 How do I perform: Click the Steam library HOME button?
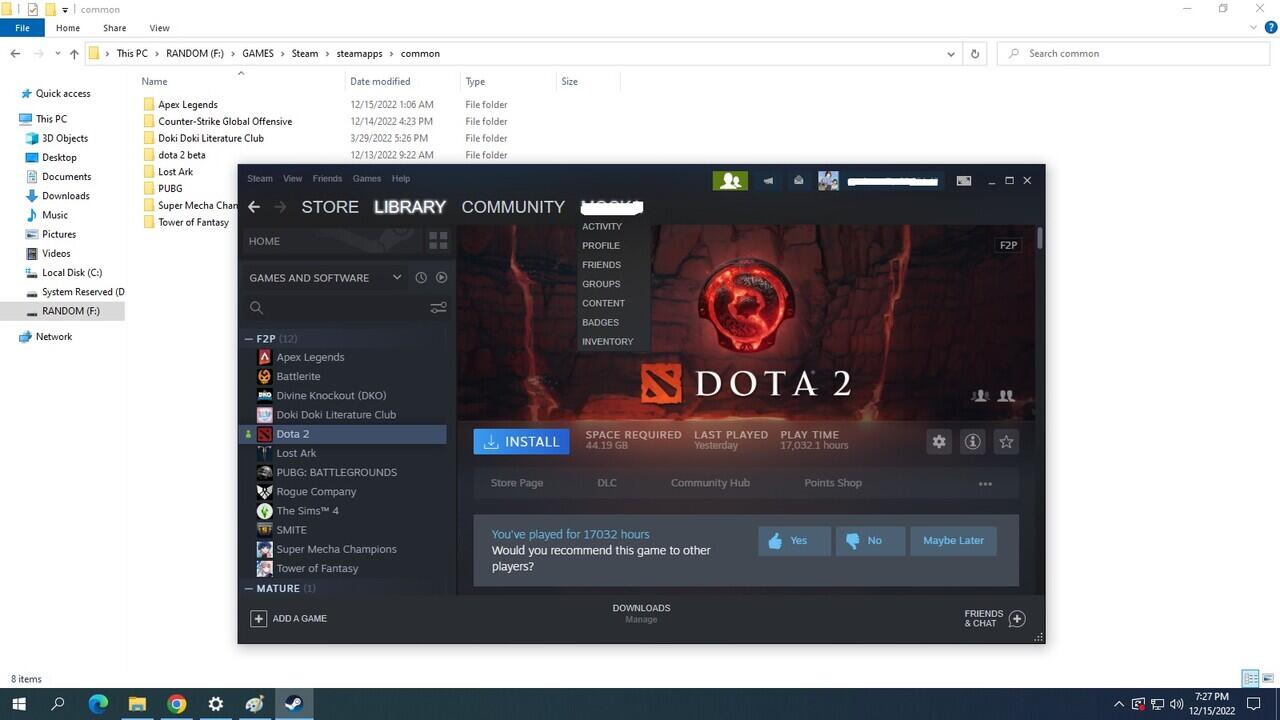click(333, 241)
